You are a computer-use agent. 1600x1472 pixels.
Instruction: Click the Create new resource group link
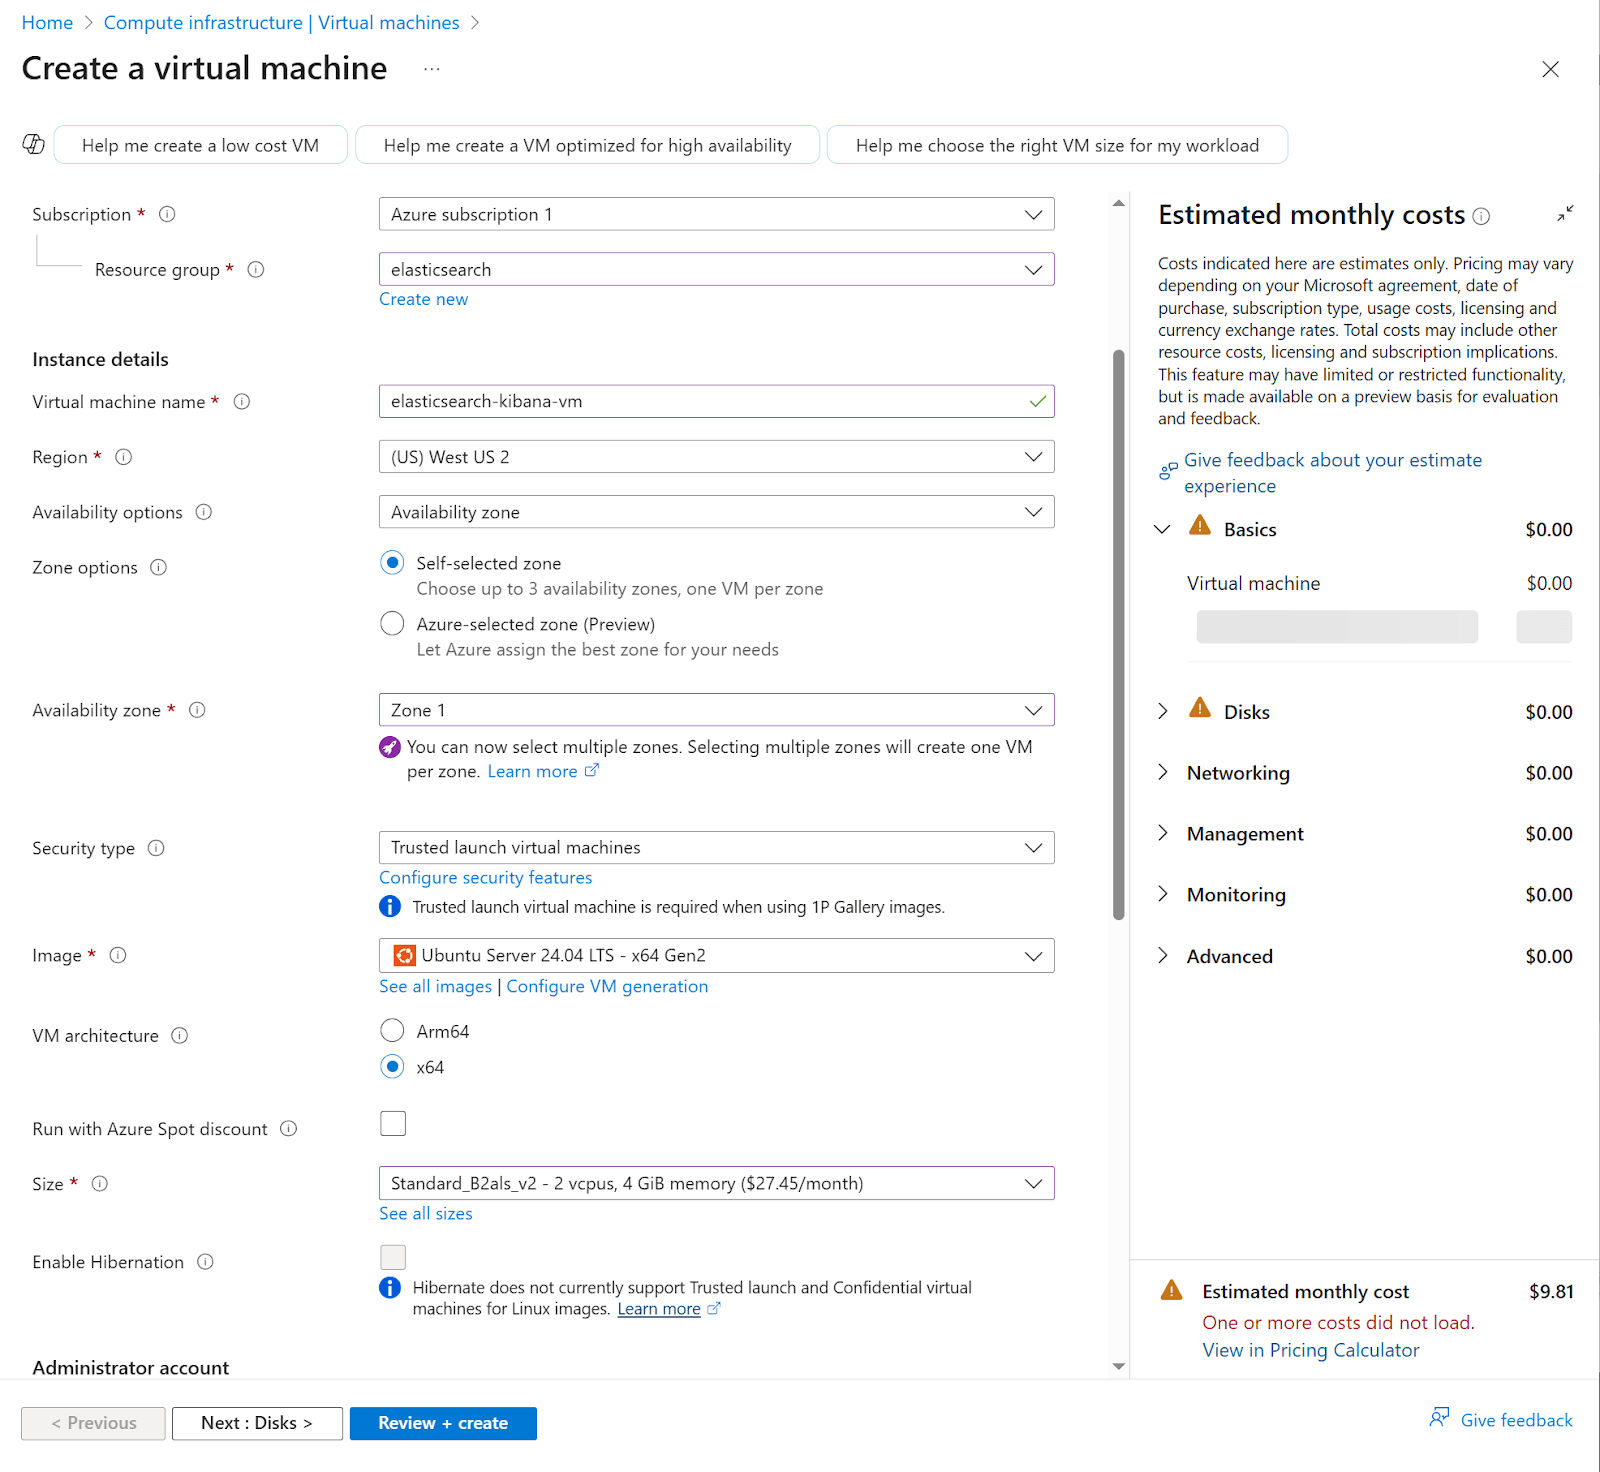[423, 298]
